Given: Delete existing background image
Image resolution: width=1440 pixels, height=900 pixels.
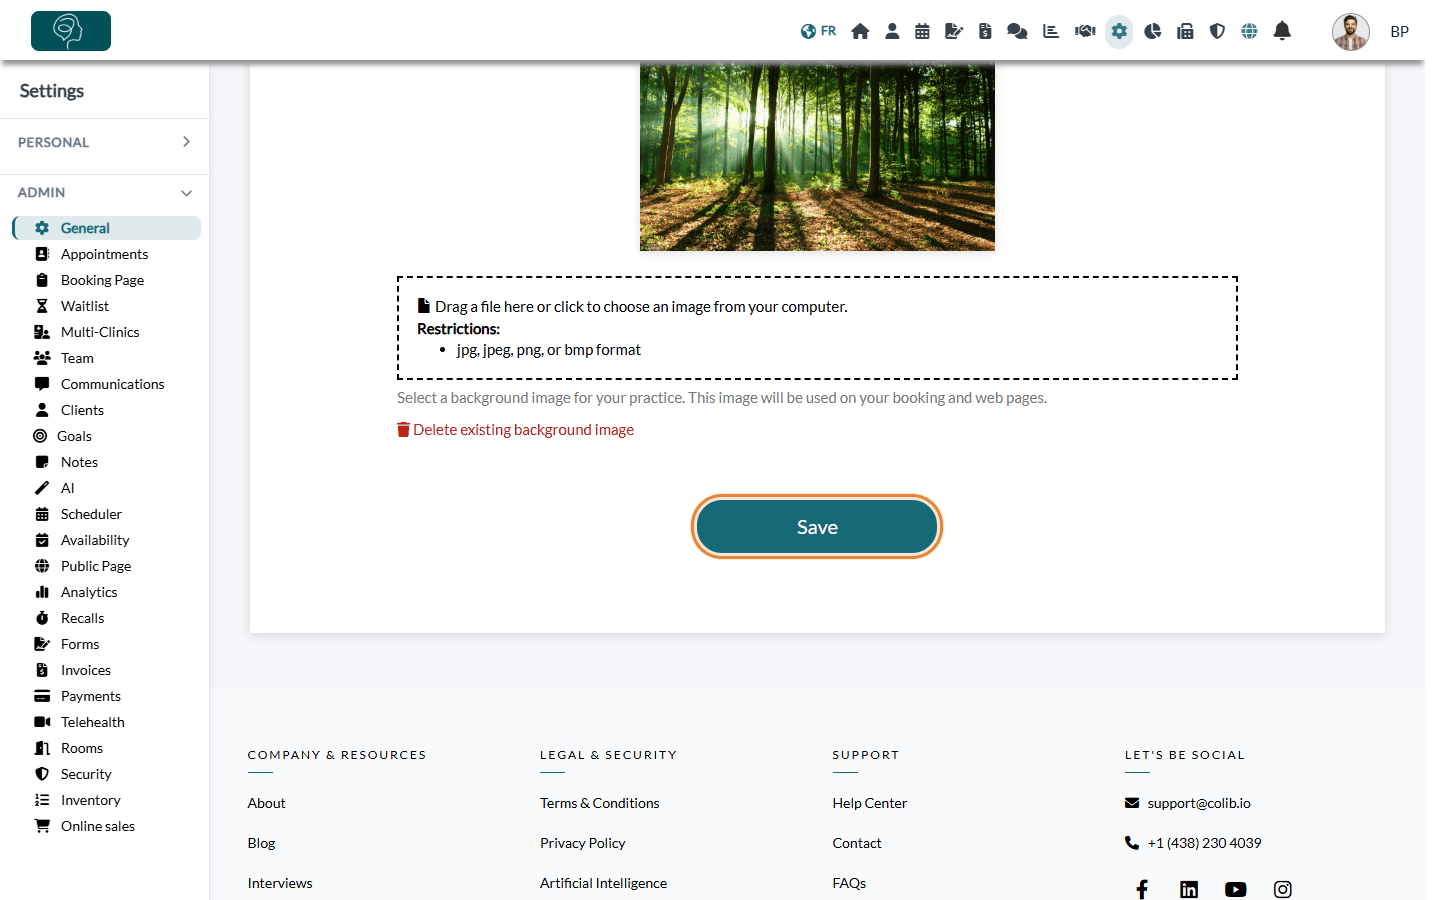Looking at the screenshot, I should pyautogui.click(x=515, y=430).
